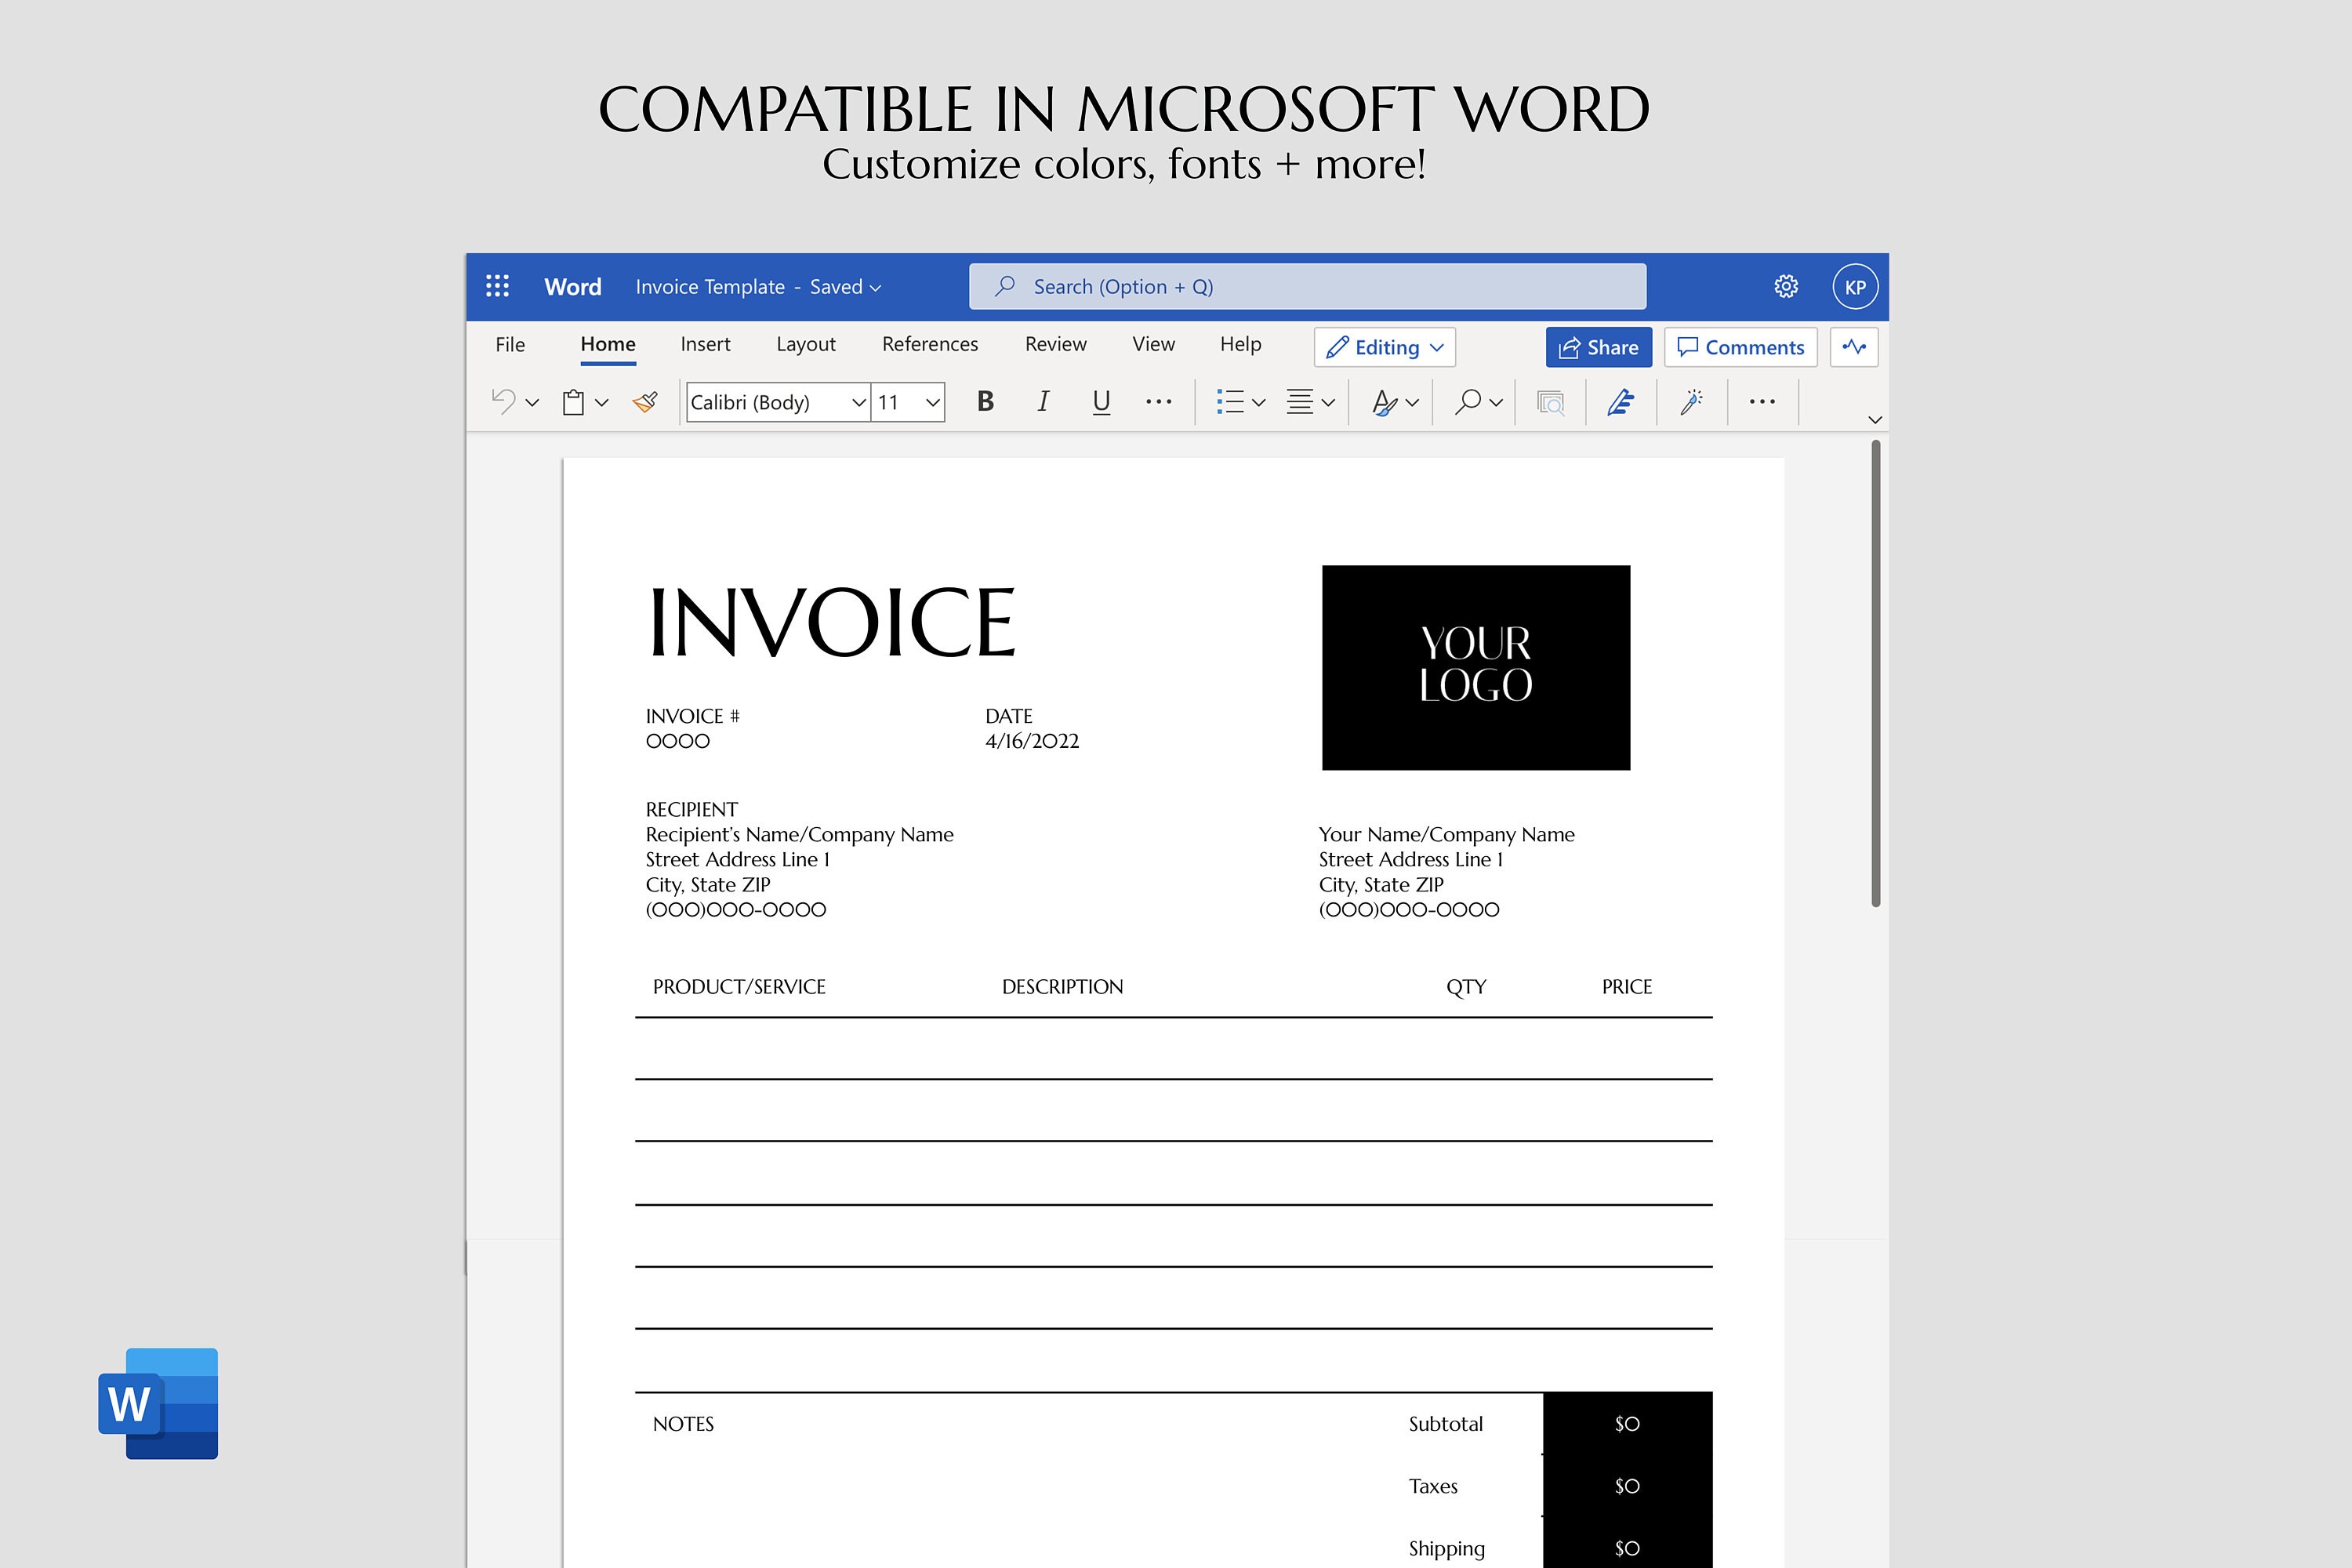Open the Microsoft 365 app launcher waffle icon

tap(497, 287)
